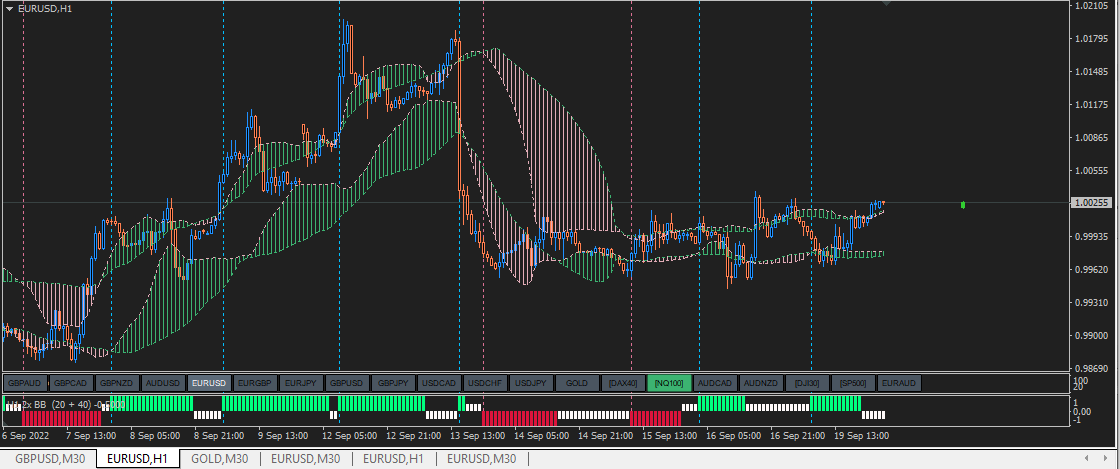Select the [DAX40] index button

click(624, 383)
